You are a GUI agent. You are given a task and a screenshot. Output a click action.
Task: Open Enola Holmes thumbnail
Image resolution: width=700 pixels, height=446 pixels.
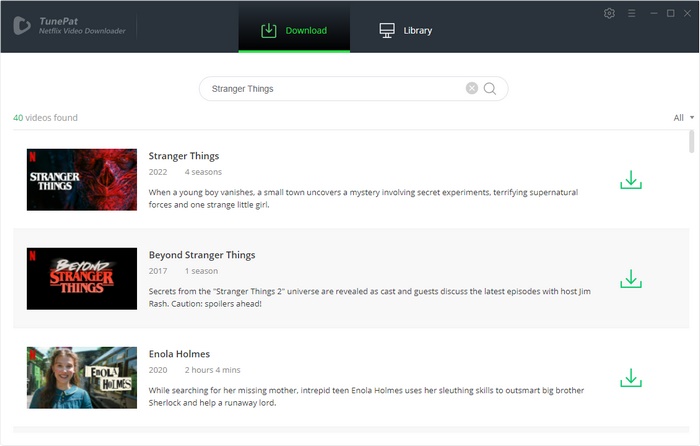click(82, 378)
